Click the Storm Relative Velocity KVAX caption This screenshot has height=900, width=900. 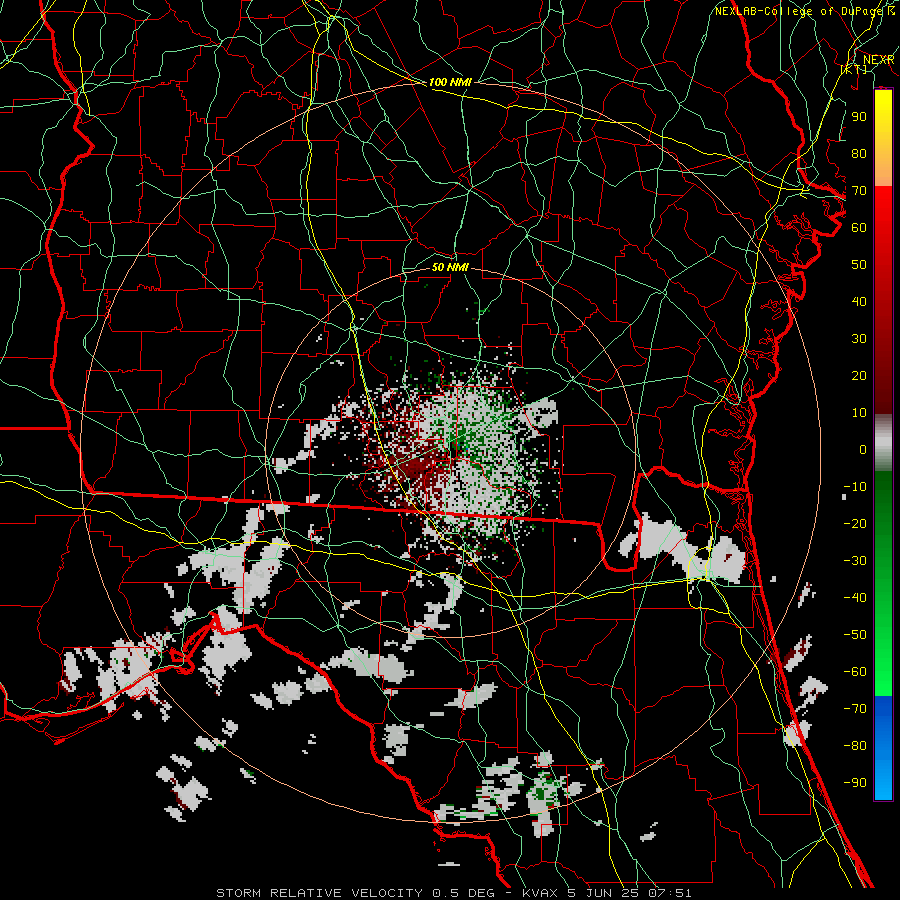454,893
